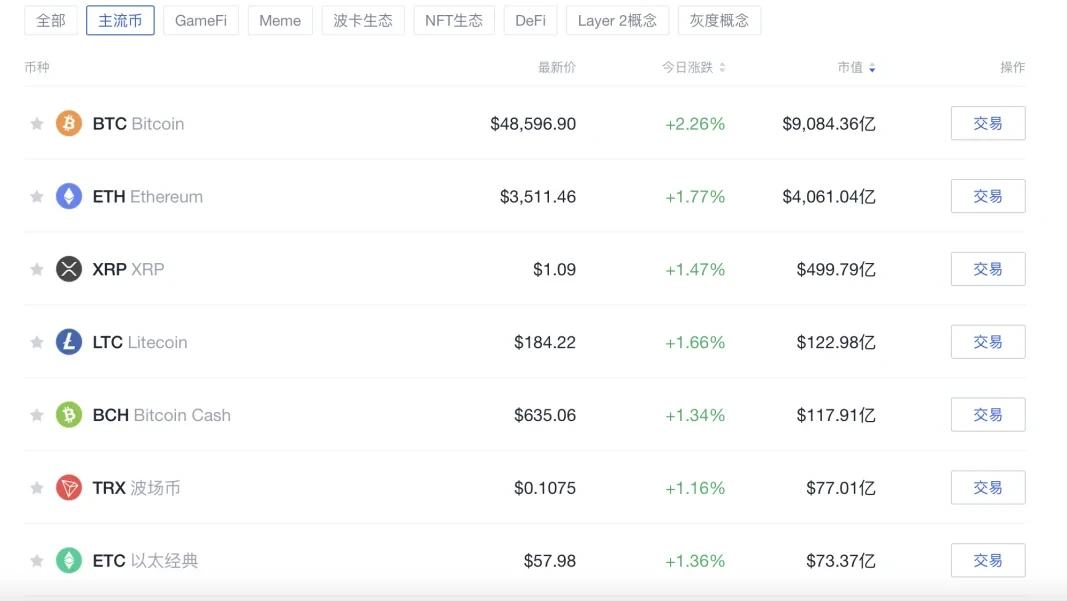Click the ETC green coin icon
The width and height of the screenshot is (1067, 601).
tap(69, 561)
